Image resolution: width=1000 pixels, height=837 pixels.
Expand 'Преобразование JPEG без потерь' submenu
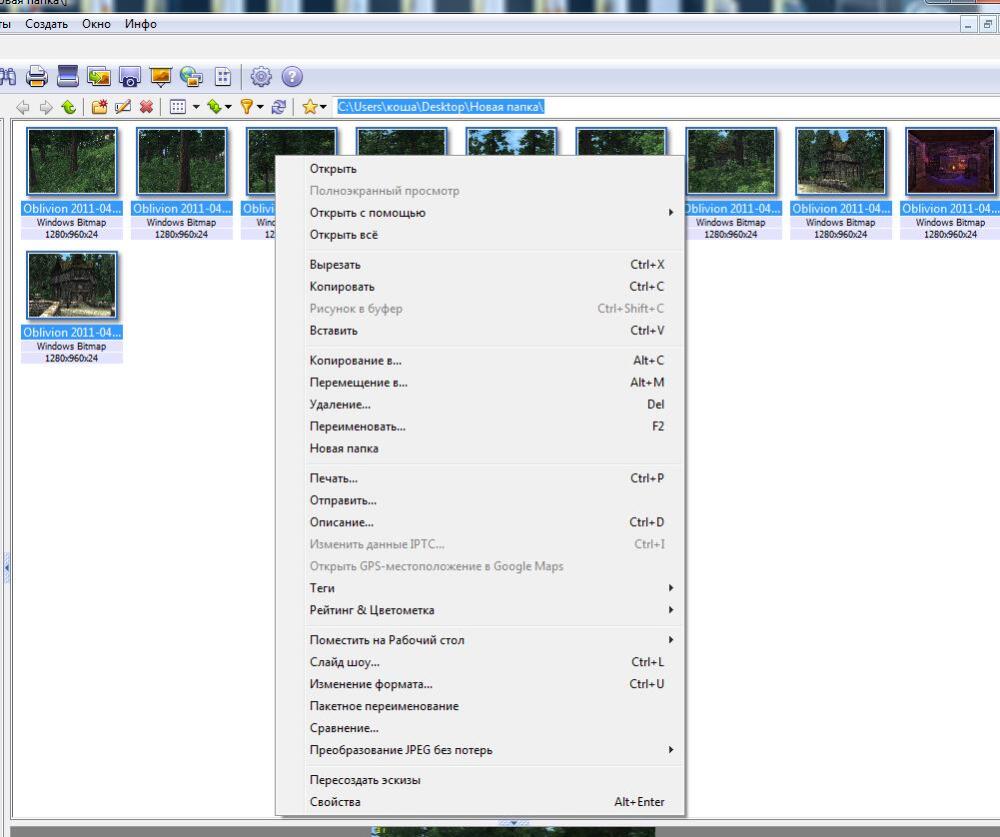click(x=670, y=750)
